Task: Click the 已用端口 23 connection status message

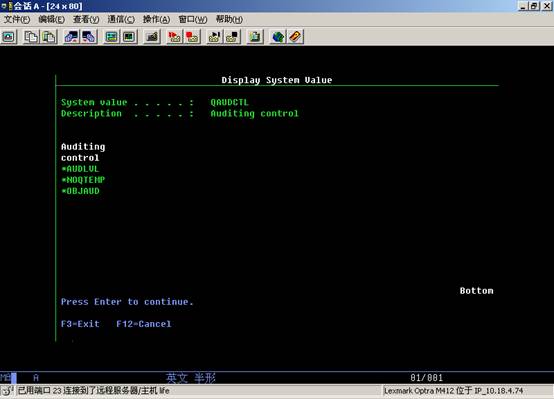Action: 94,391
